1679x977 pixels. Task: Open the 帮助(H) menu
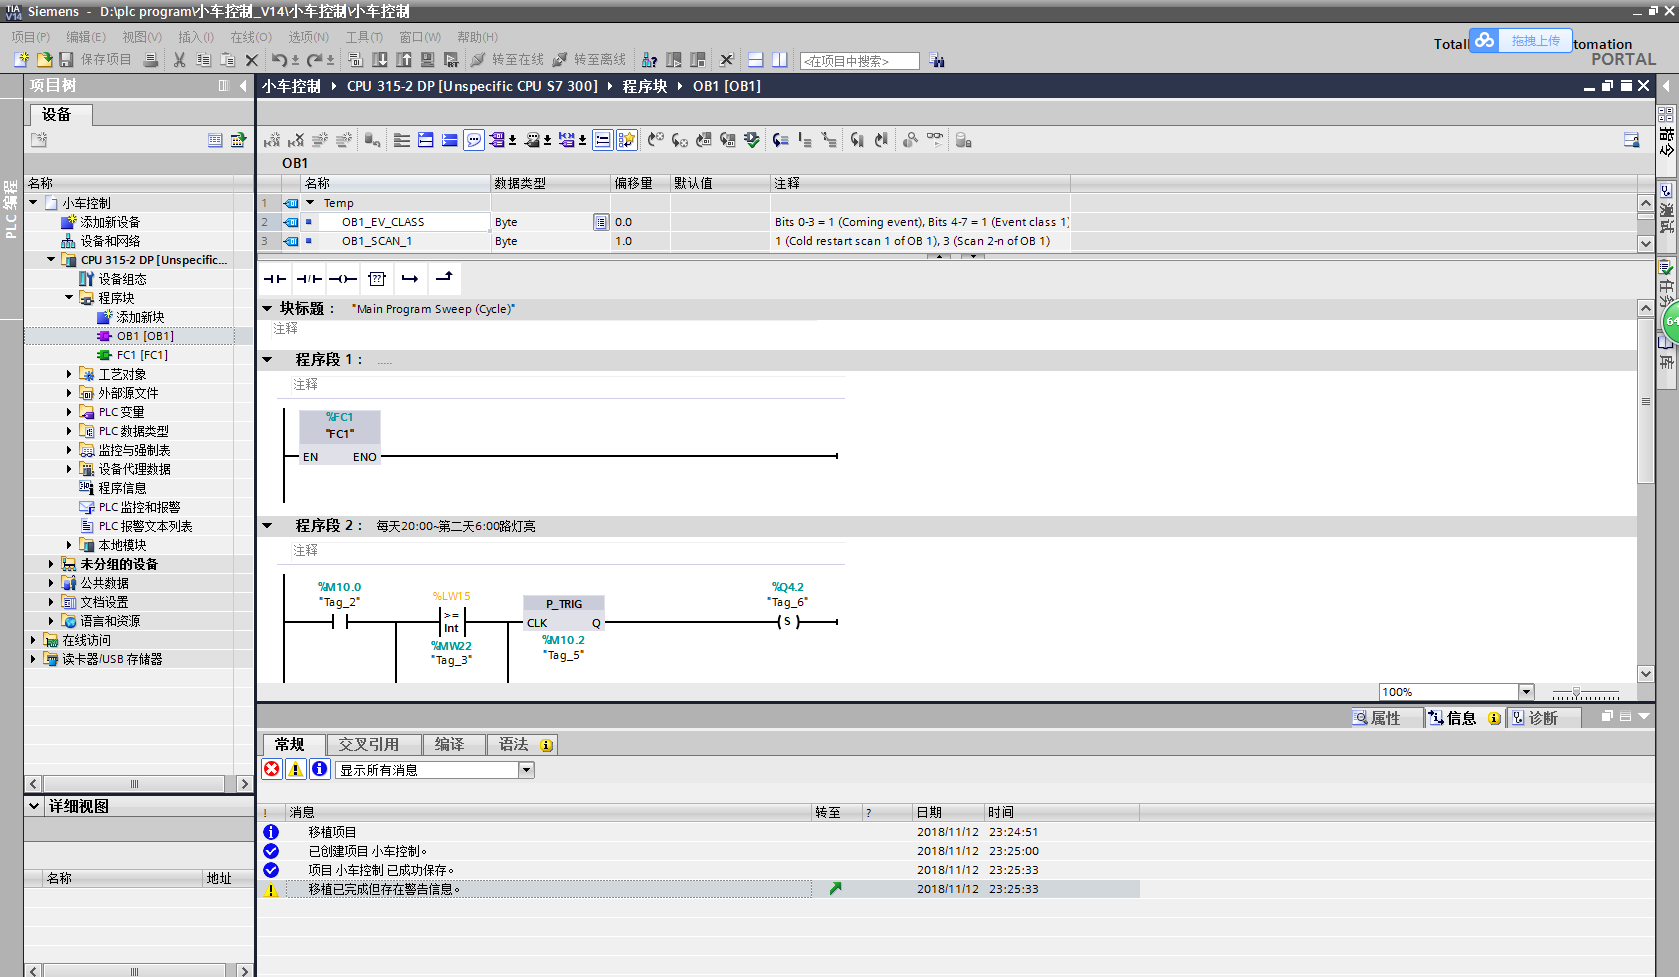[x=477, y=37]
